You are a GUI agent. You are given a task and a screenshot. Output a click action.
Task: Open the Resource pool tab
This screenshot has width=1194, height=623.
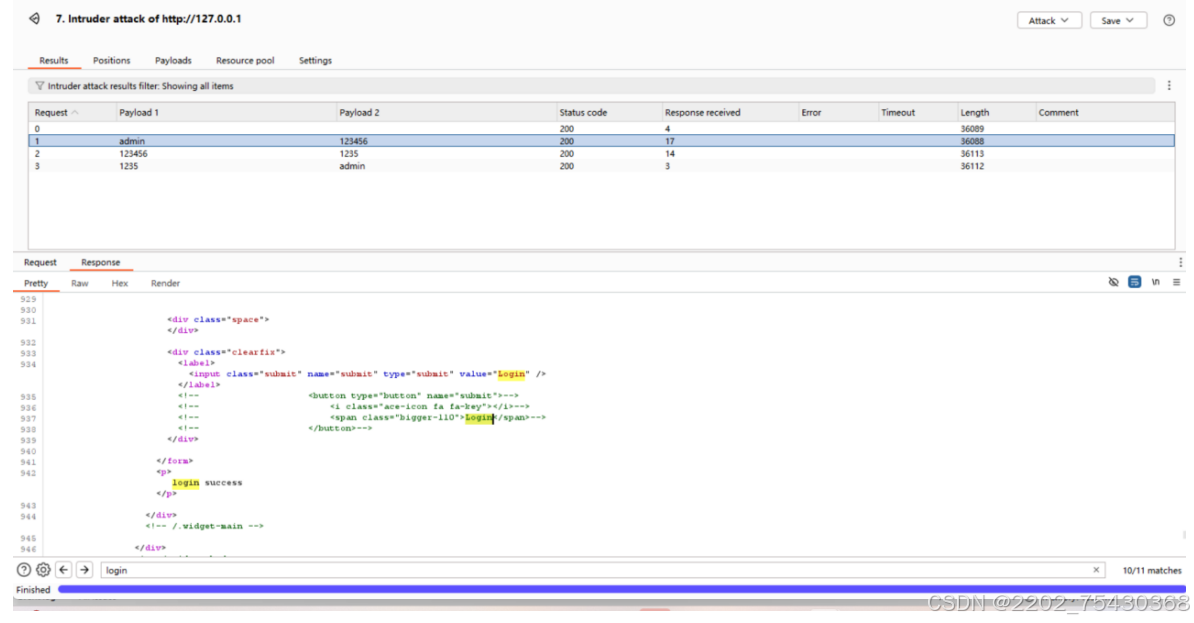point(244,60)
